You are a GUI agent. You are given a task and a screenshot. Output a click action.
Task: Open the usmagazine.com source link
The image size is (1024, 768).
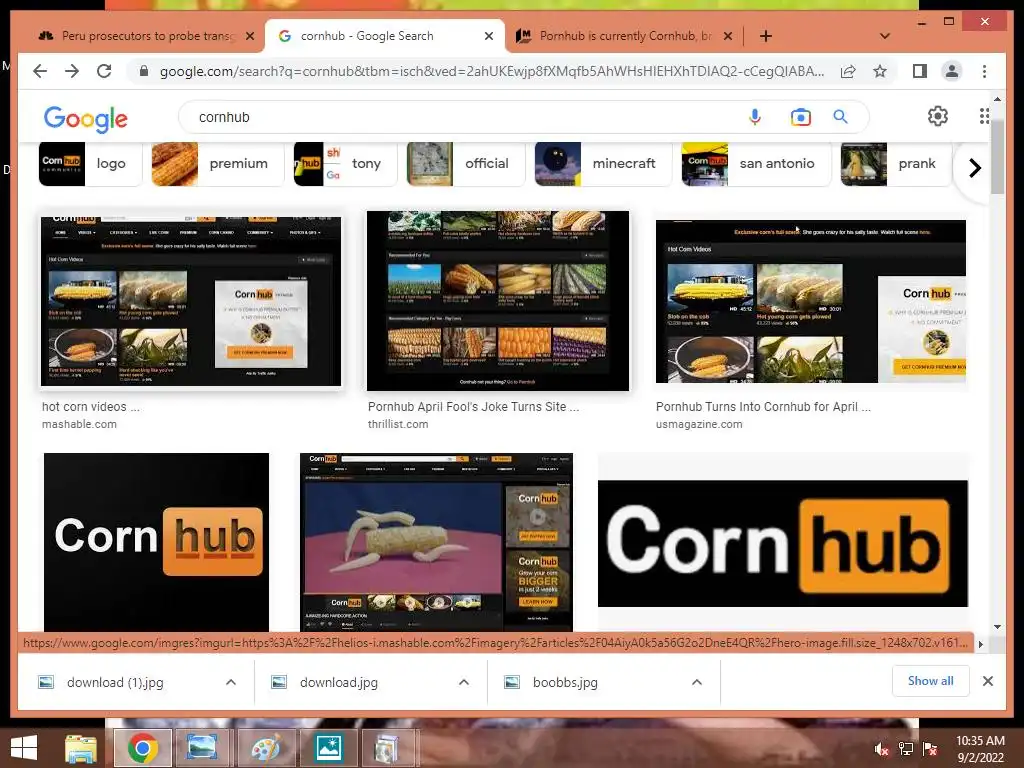699,424
